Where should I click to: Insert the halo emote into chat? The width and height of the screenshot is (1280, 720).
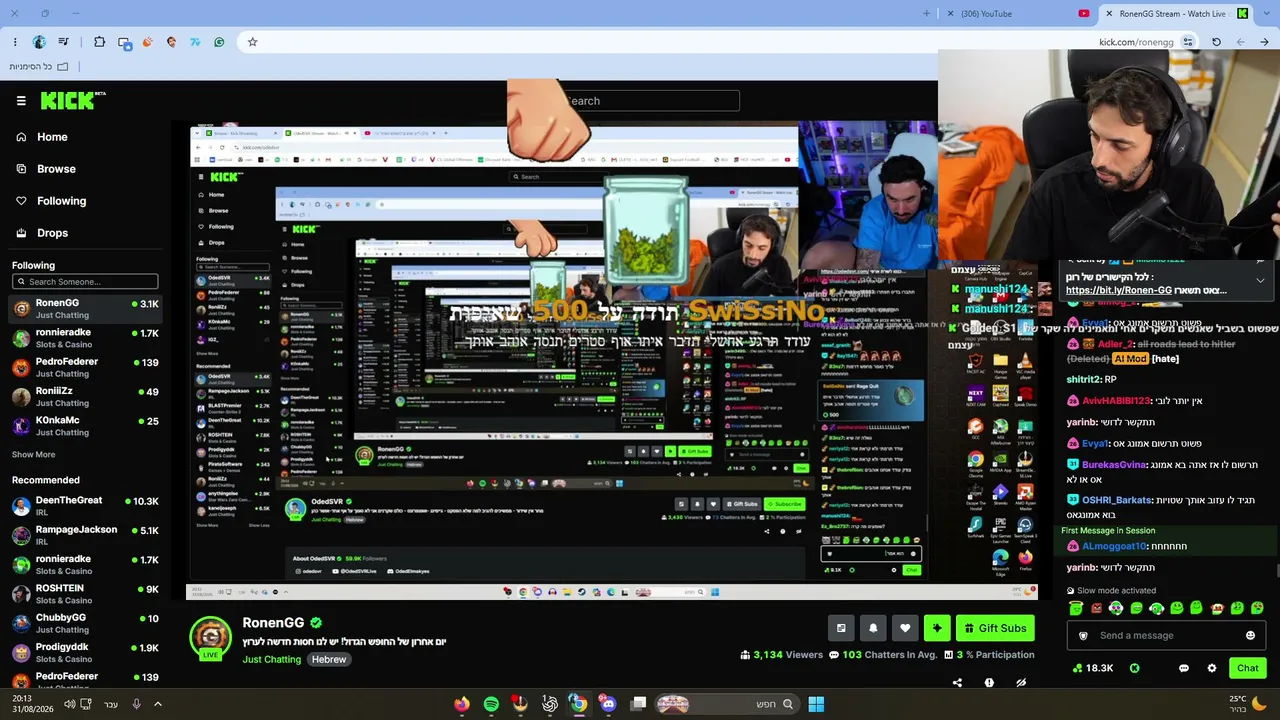tap(1076, 608)
